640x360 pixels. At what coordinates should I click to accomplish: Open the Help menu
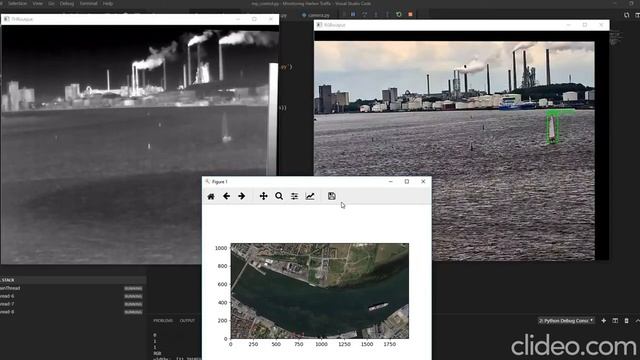coord(108,3)
